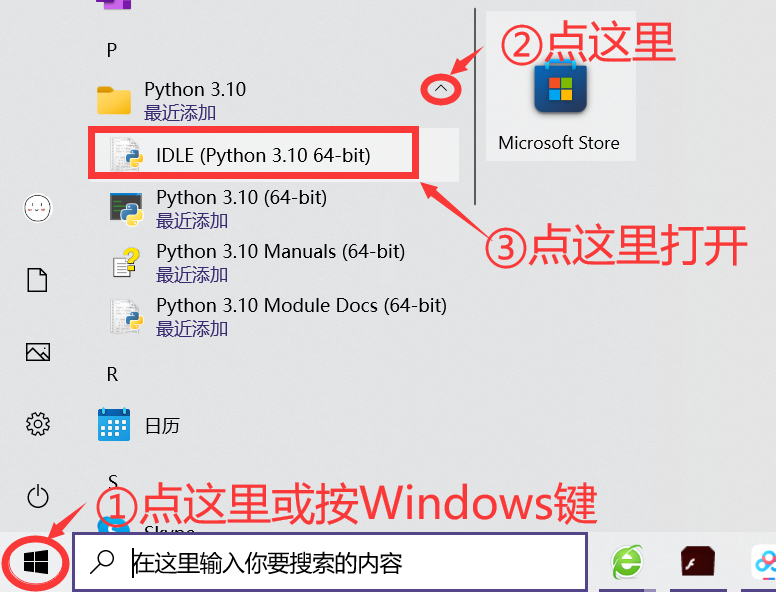This screenshot has height=592, width=776.
Task: Open Python 3.10 (64-bit) console entry
Action: pos(274,208)
